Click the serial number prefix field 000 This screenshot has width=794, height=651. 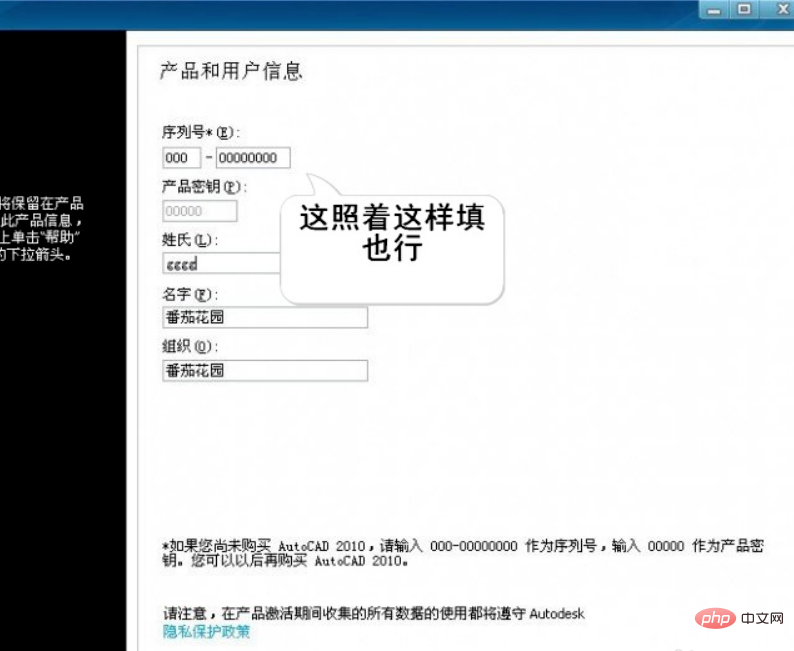181,157
